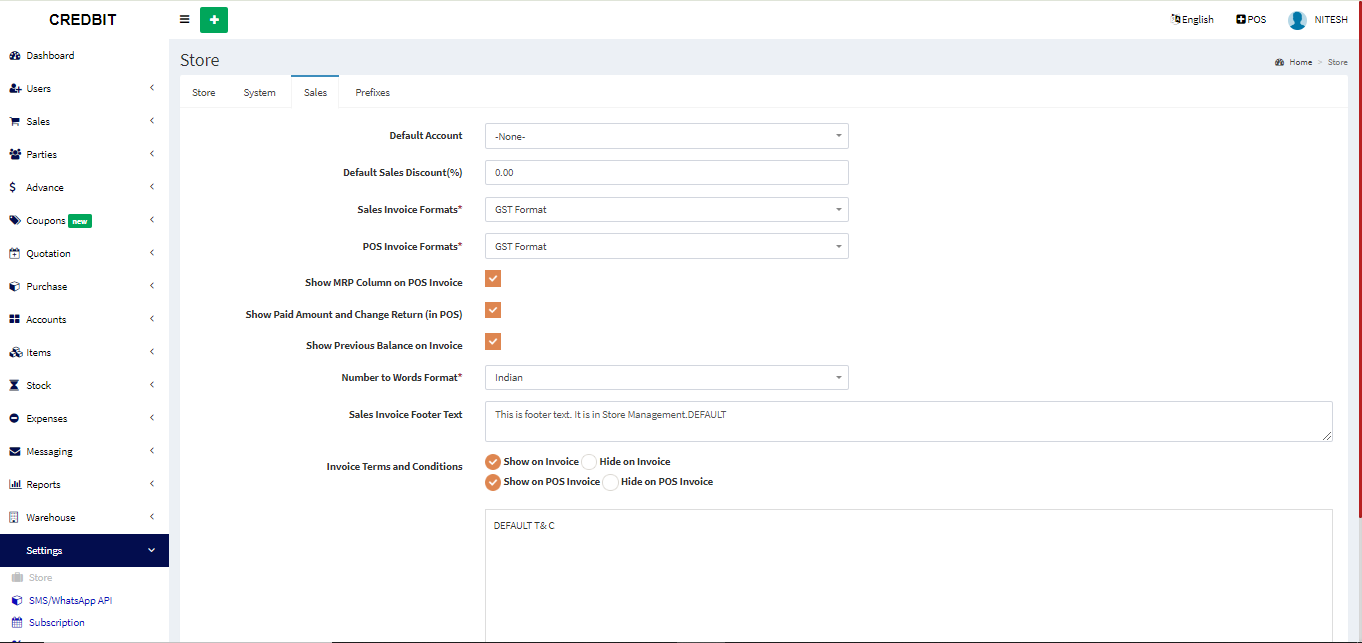Viewport: 1362px width, 643px height.
Task: Click the terms and conditions text area
Action: [909, 576]
